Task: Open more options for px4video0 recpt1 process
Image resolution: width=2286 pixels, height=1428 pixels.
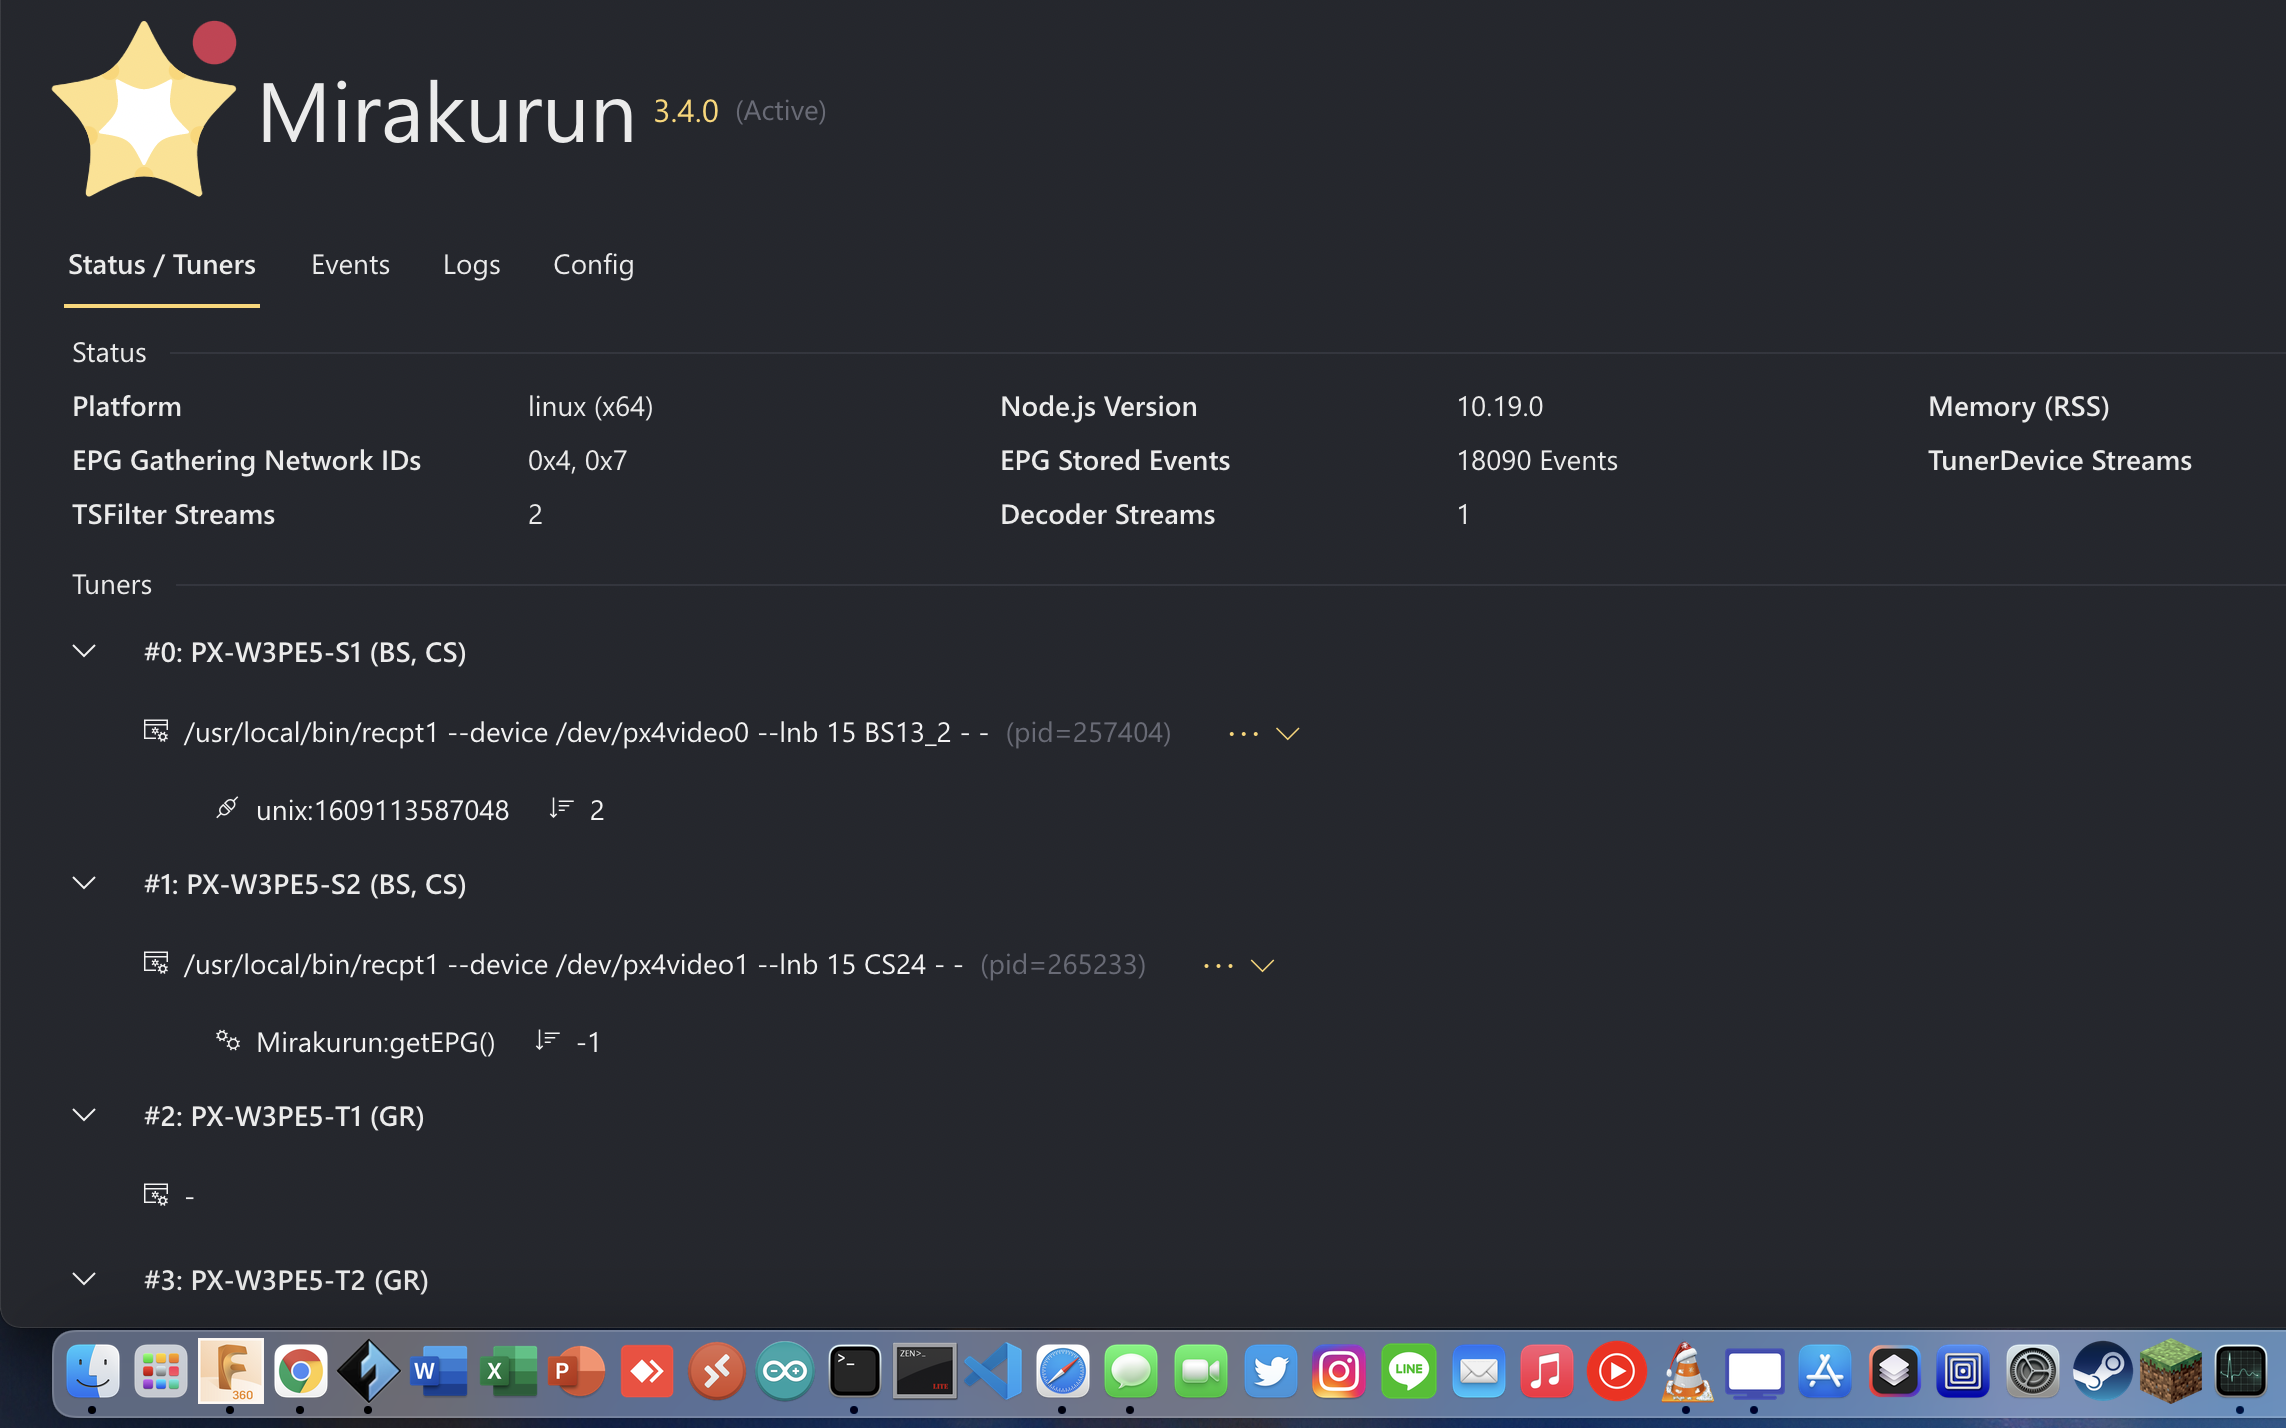Action: click(x=1243, y=734)
